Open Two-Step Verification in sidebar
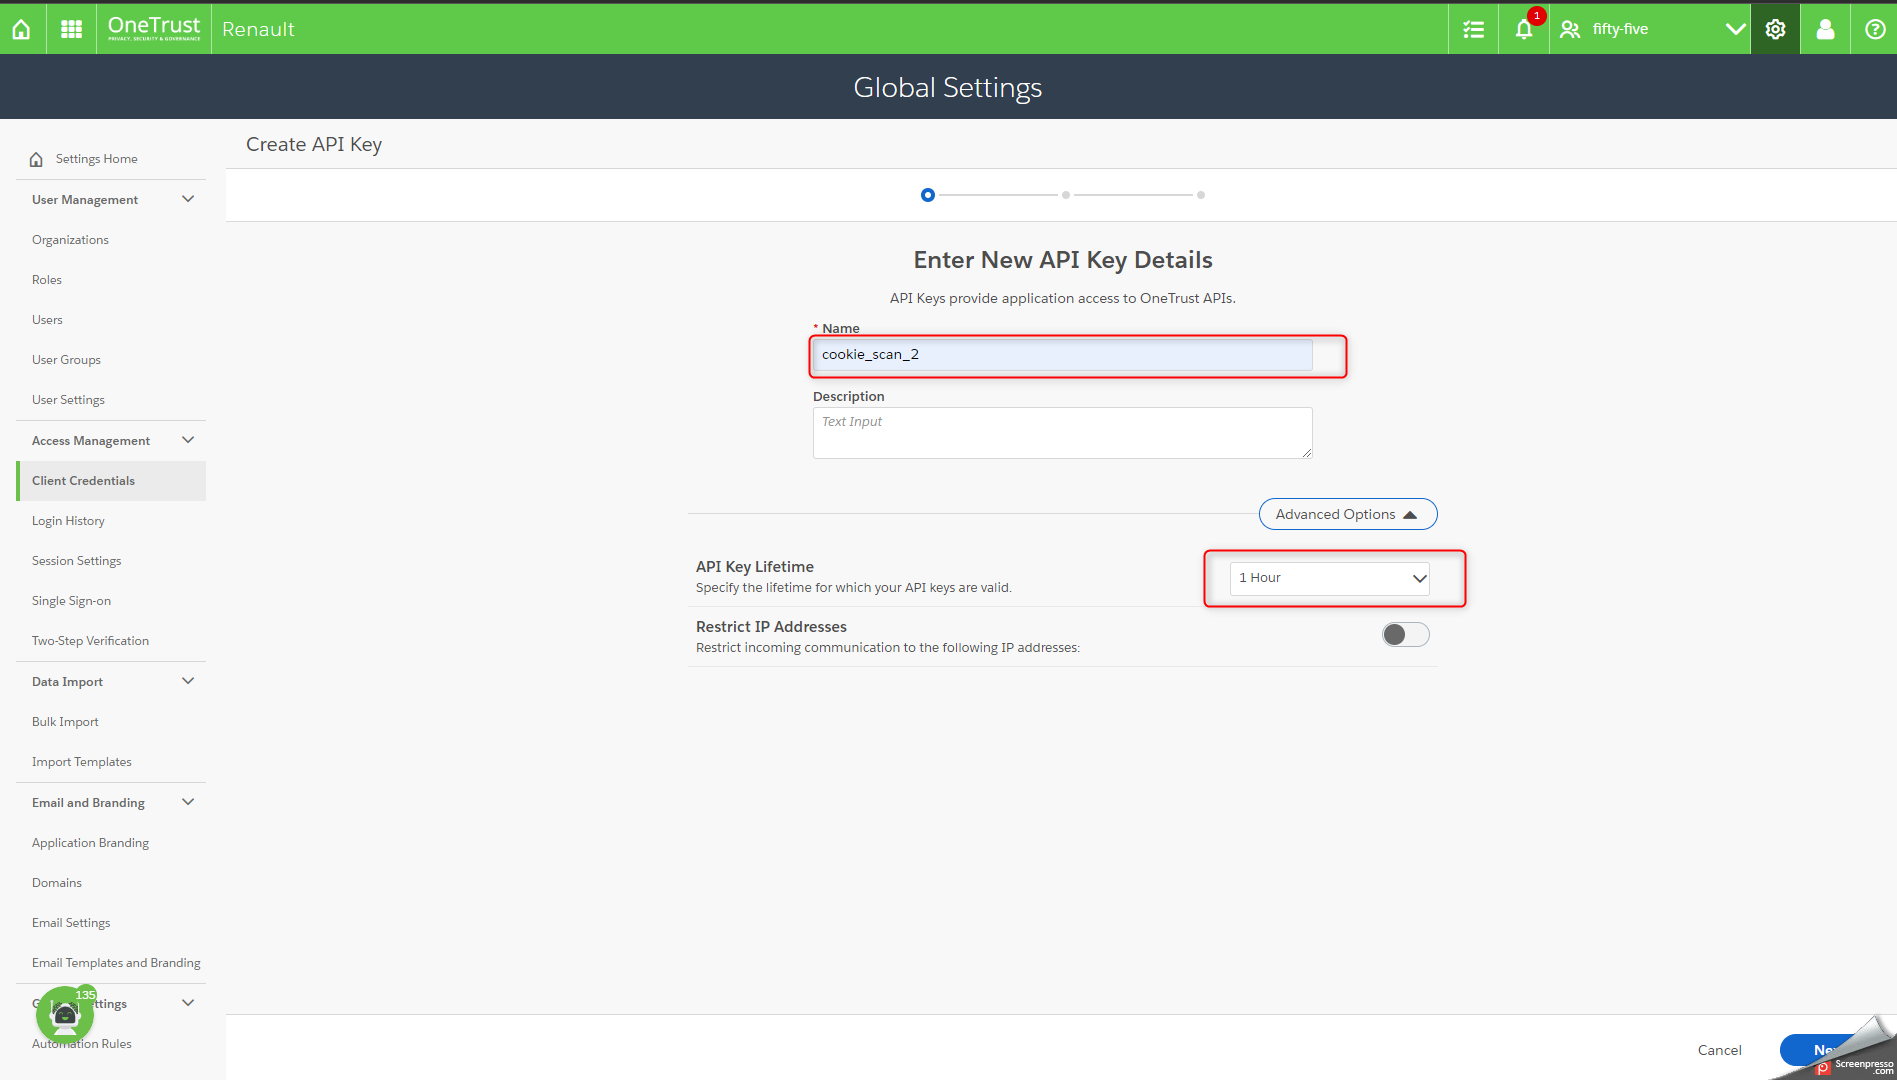Viewport: 1897px width, 1080px height. coord(90,641)
